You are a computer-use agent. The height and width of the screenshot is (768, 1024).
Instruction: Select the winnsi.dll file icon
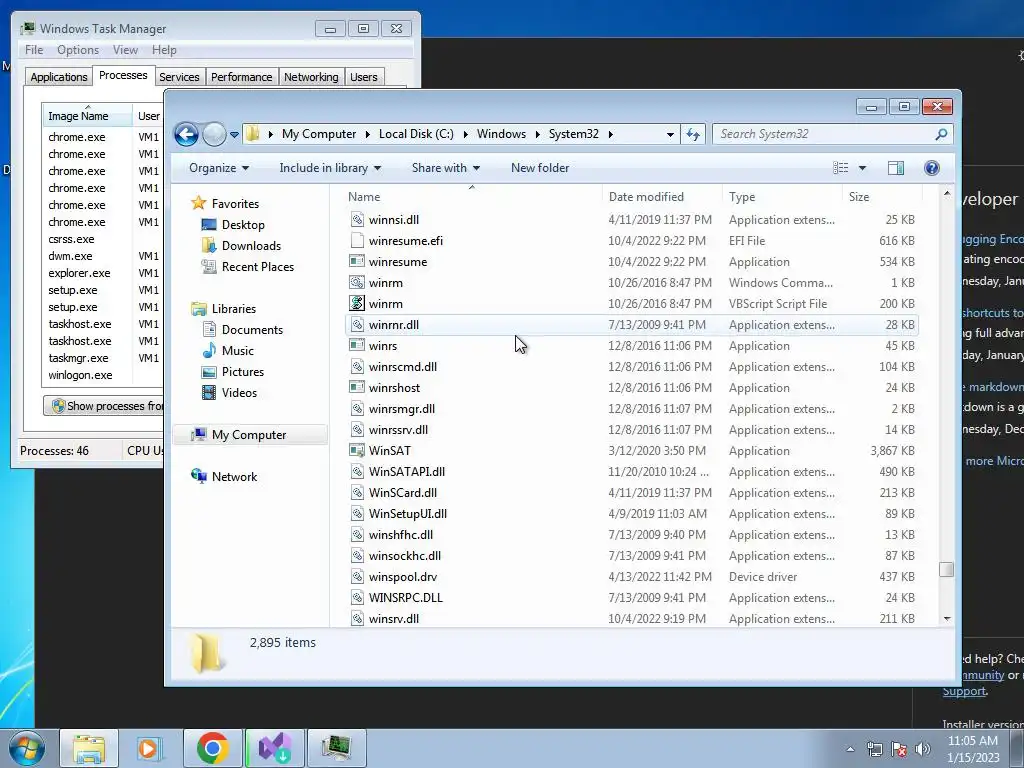pos(357,219)
